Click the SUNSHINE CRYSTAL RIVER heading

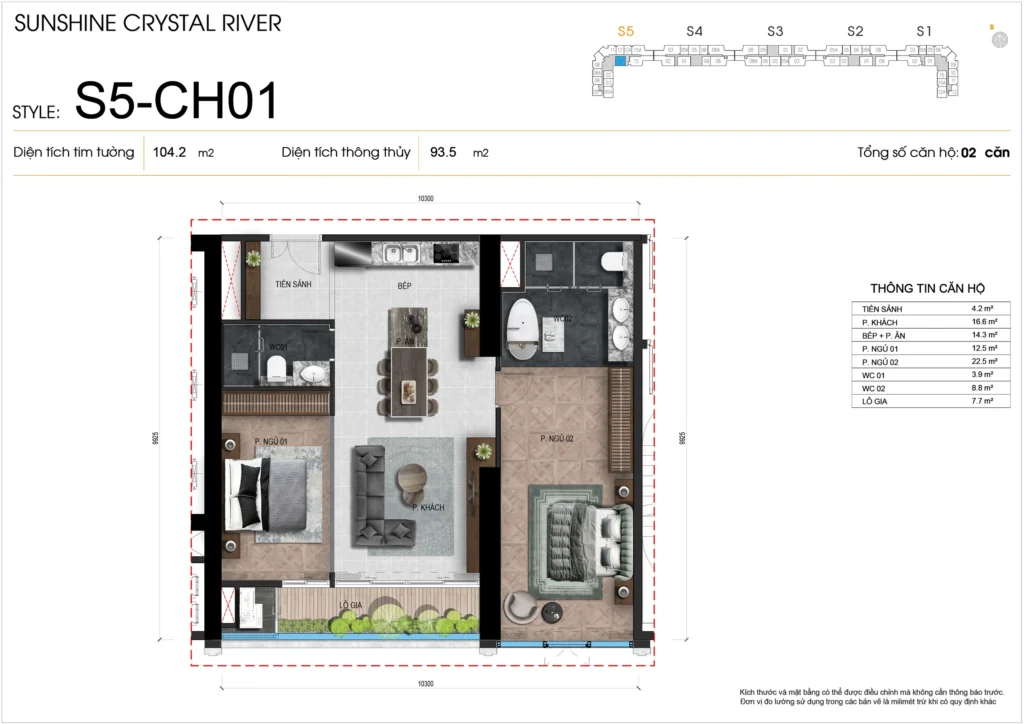[148, 22]
